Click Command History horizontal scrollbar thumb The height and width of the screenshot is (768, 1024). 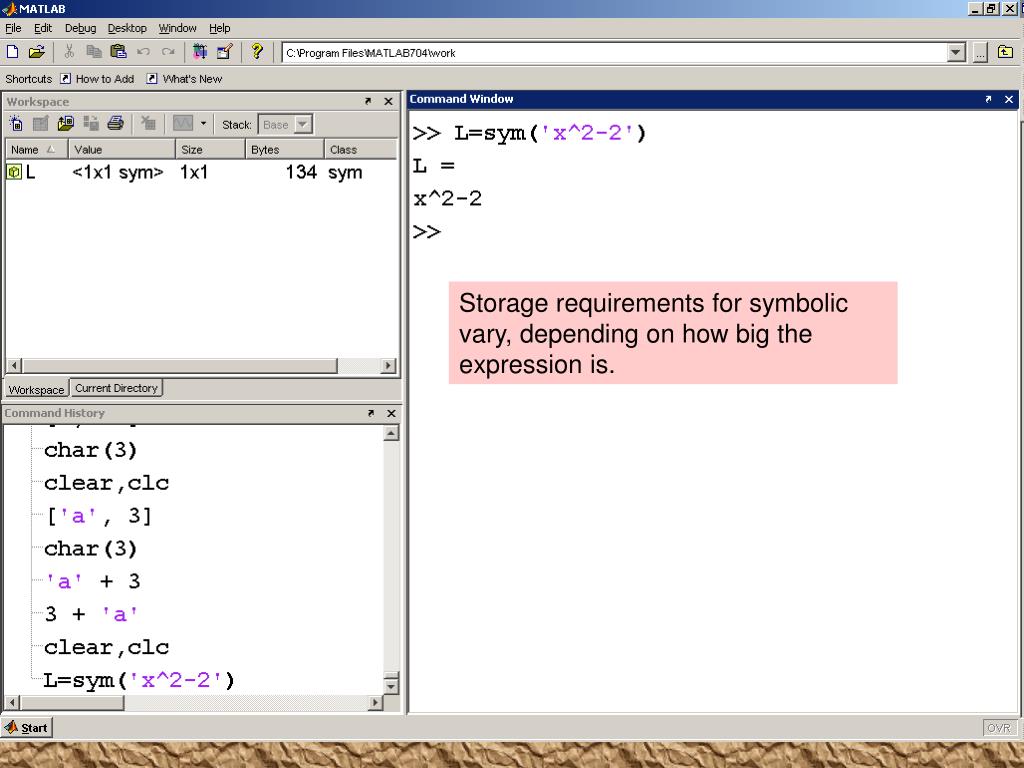(72, 703)
